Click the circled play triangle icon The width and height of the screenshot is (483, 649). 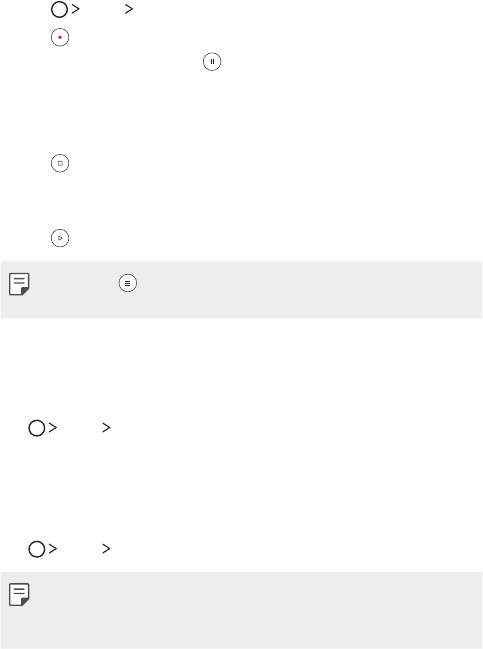(x=60, y=238)
